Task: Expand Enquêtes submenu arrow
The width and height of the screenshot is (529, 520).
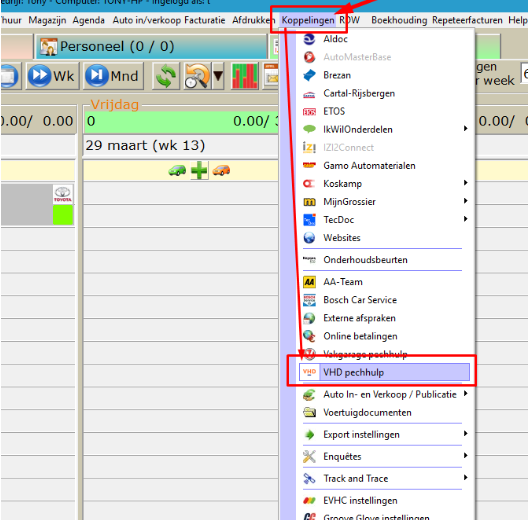Action: (x=466, y=456)
